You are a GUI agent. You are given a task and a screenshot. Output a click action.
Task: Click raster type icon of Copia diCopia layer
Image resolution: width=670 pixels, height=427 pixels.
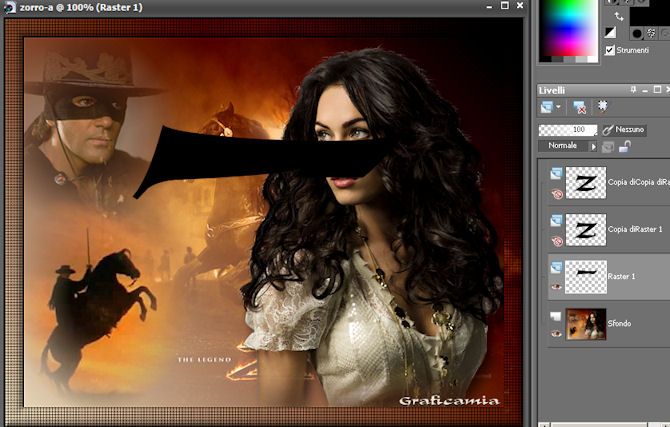(x=556, y=173)
